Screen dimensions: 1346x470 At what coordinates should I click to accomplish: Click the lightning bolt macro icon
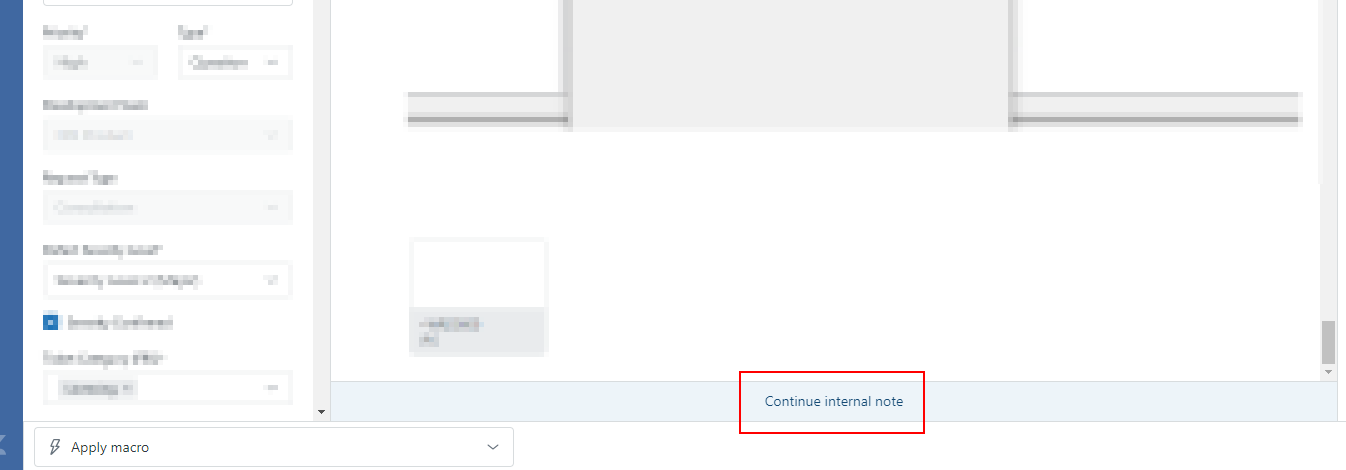click(56, 447)
